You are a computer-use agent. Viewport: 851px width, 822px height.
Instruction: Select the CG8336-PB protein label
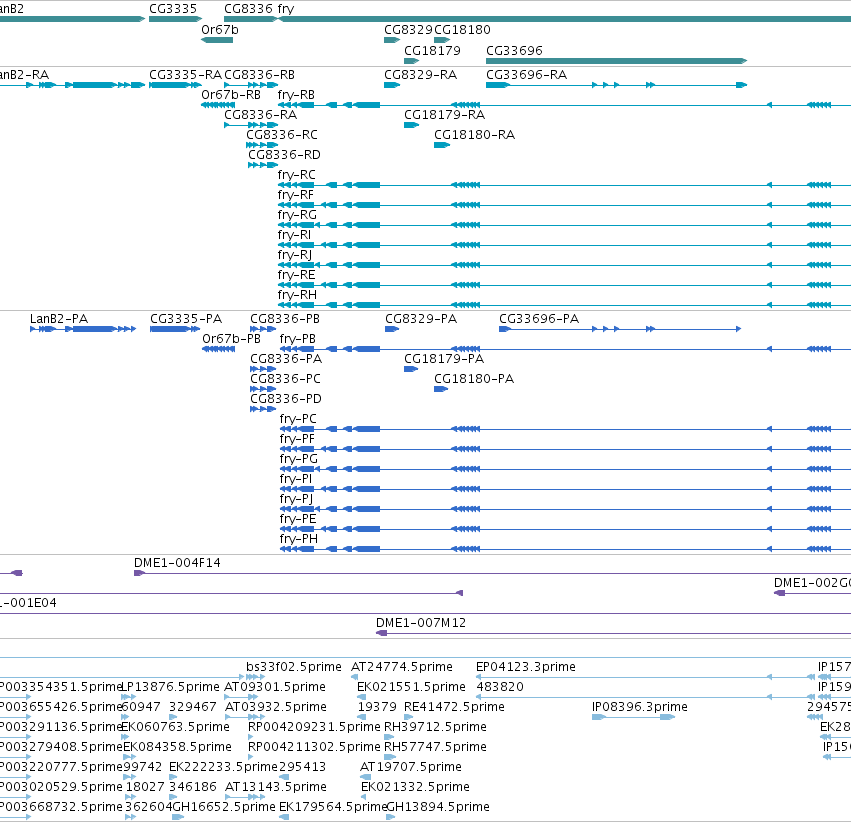[285, 319]
